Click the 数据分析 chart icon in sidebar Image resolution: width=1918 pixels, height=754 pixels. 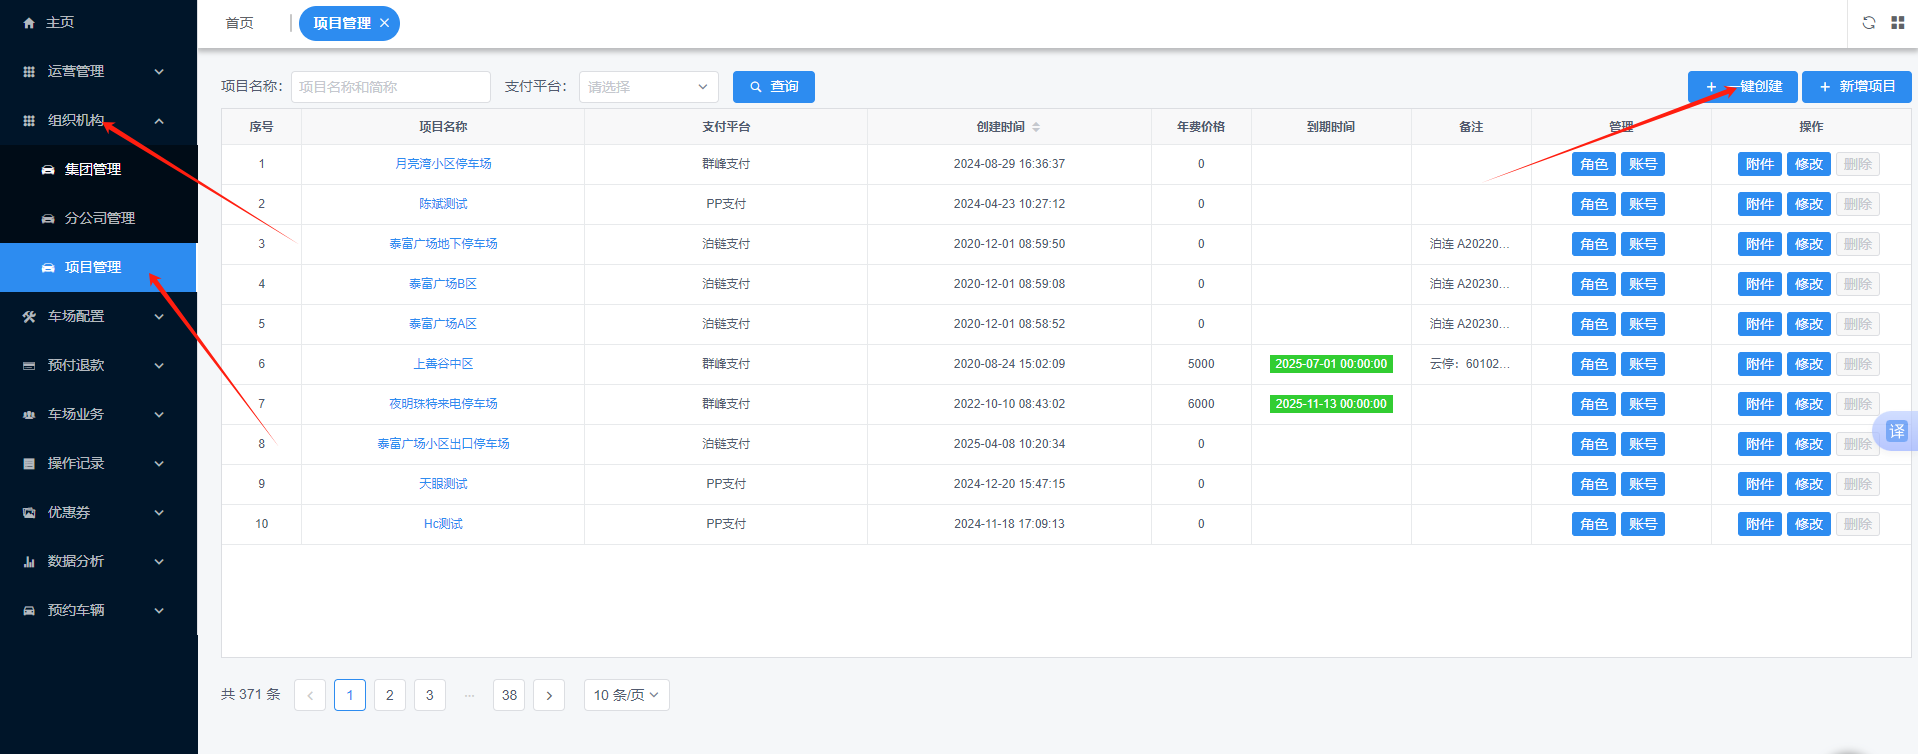(29, 562)
